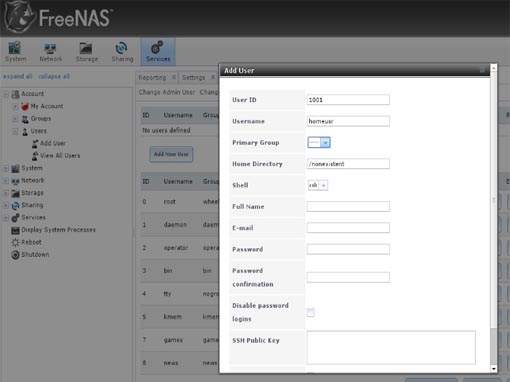Click the Network tree node icon
The height and width of the screenshot is (382, 510).
(15, 181)
